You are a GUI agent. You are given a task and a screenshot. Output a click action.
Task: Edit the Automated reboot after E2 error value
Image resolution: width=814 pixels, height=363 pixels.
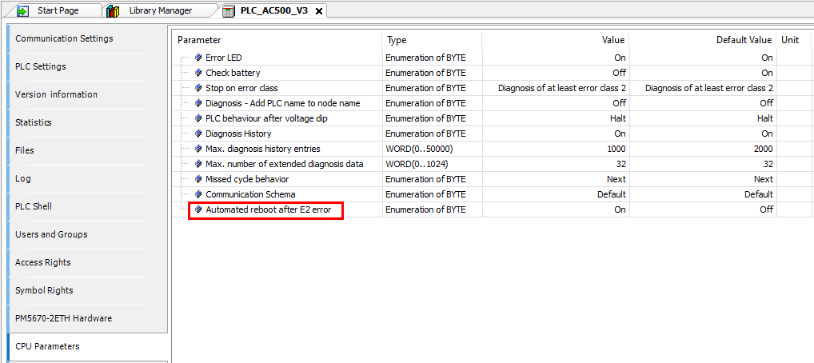555,209
